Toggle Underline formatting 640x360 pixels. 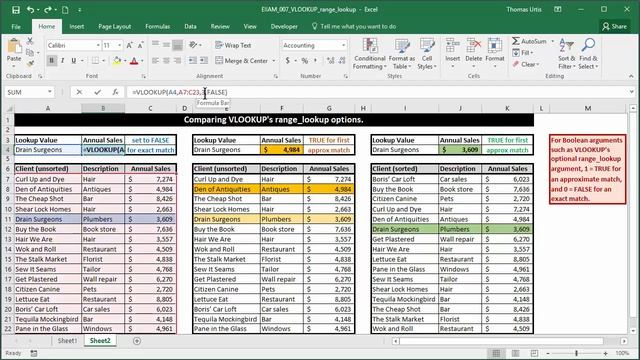(x=73, y=60)
